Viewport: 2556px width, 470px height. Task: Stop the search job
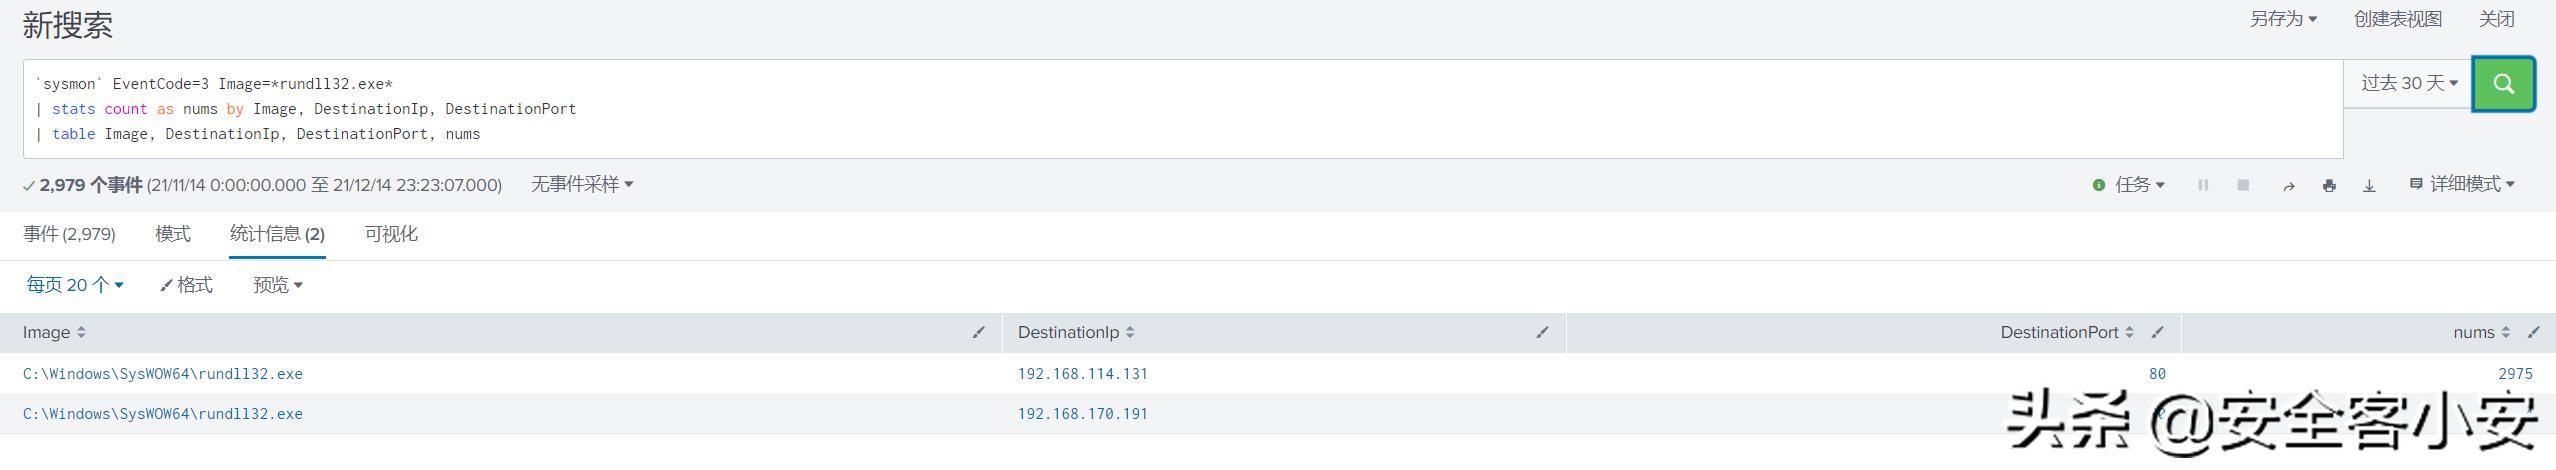[2243, 185]
